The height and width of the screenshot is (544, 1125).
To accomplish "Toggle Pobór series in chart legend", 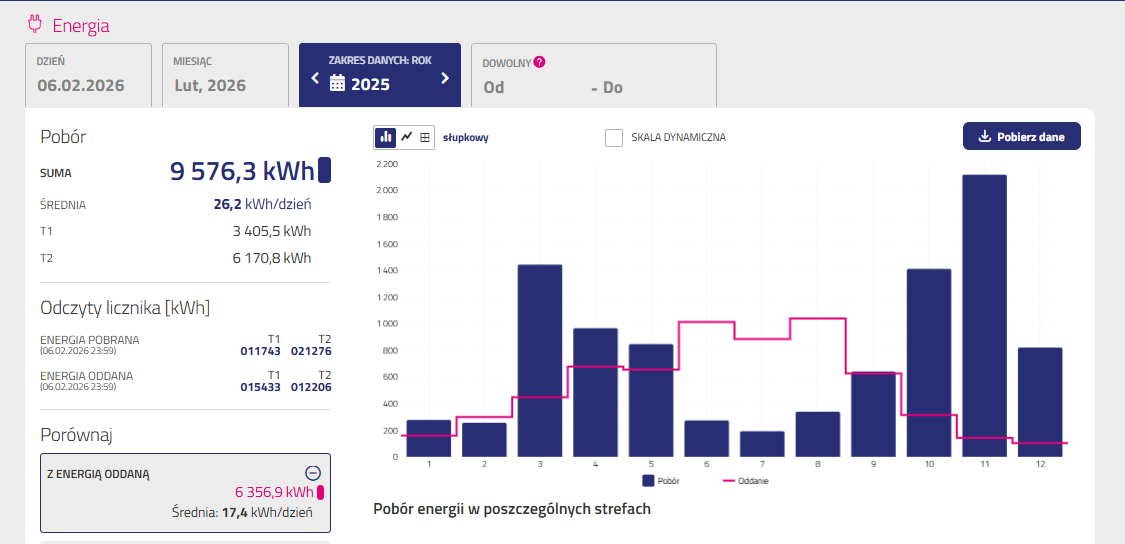I will click(660, 481).
